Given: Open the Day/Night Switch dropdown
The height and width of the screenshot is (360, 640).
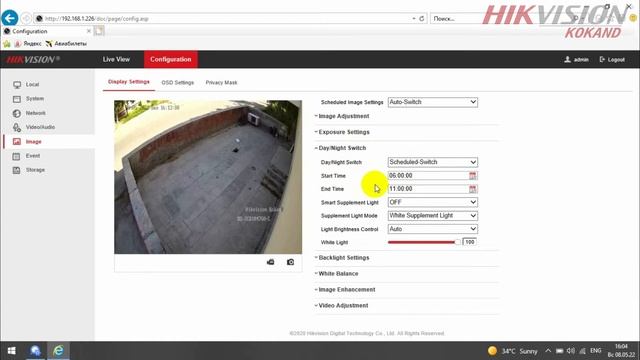Looking at the screenshot, I should coord(433,162).
